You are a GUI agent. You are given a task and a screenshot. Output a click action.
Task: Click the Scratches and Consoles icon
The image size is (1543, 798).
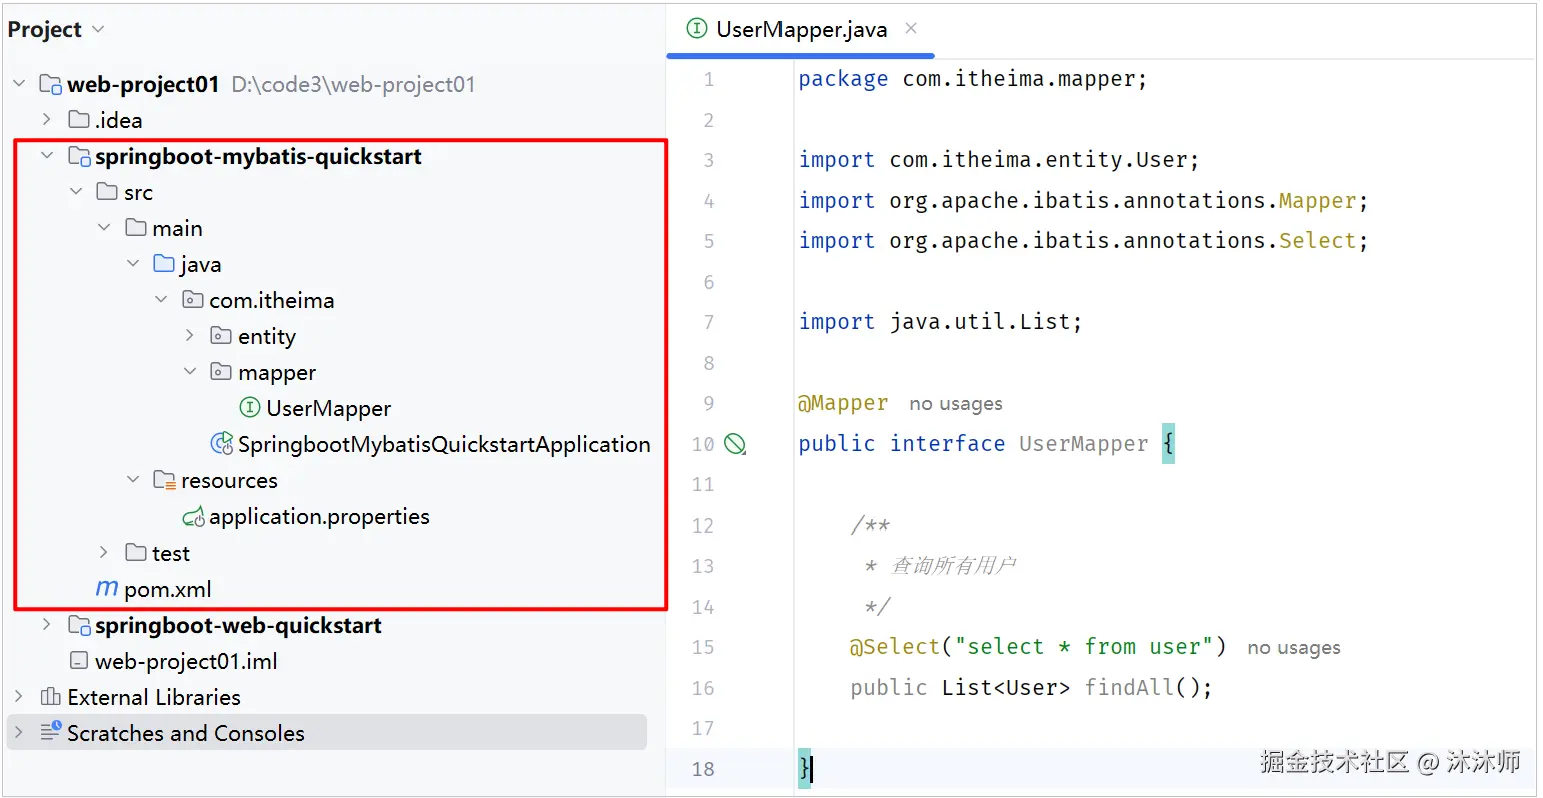pos(50,732)
